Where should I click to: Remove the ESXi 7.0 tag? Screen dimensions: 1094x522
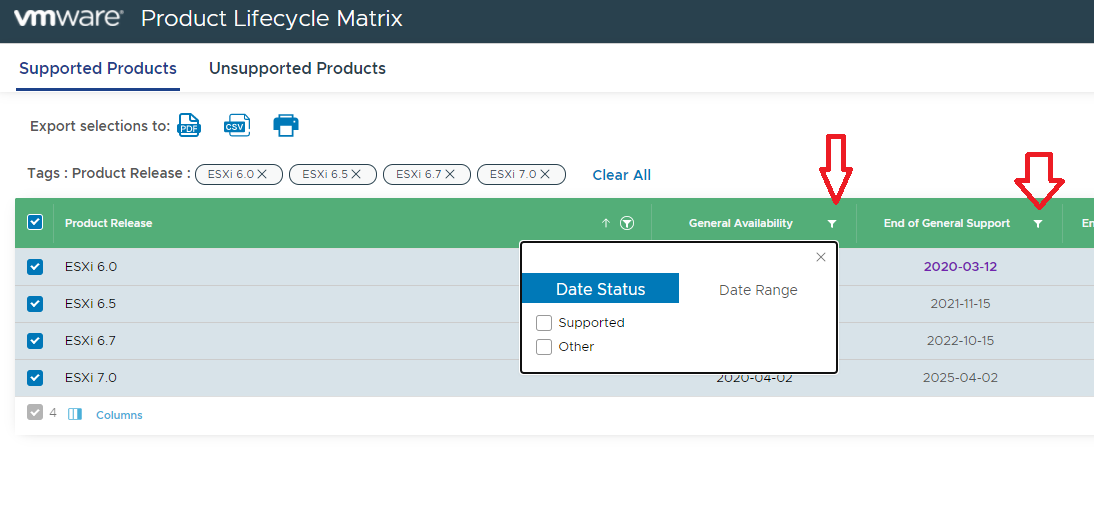coord(545,174)
